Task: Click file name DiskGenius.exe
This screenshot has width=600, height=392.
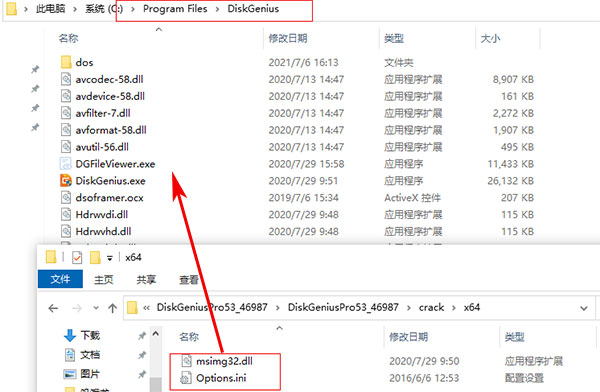Action: (111, 181)
